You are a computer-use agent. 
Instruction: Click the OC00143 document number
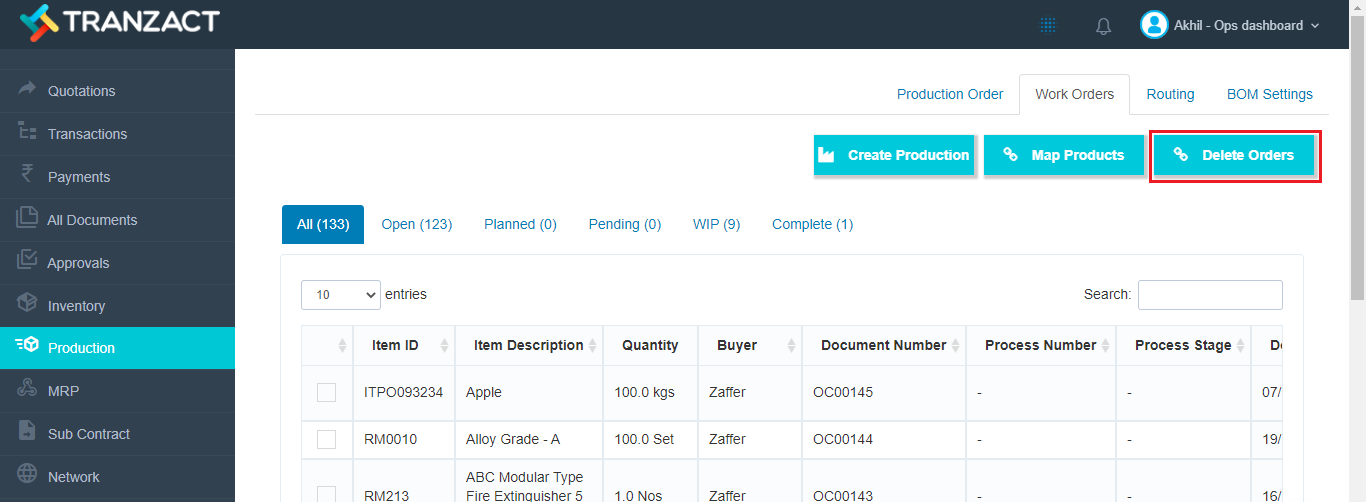pyautogui.click(x=843, y=495)
